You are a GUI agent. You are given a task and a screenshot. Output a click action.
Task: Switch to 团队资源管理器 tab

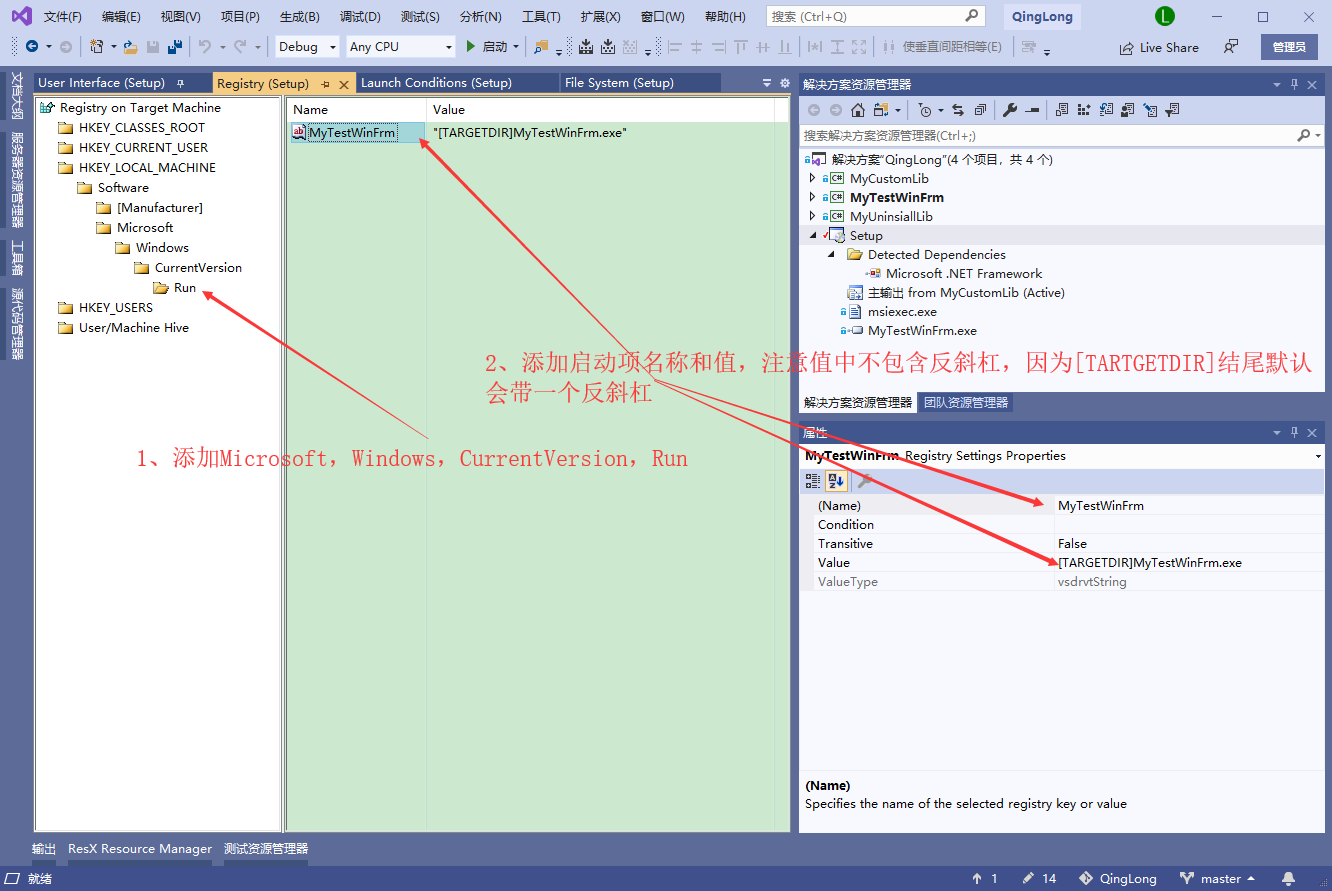[x=964, y=402]
